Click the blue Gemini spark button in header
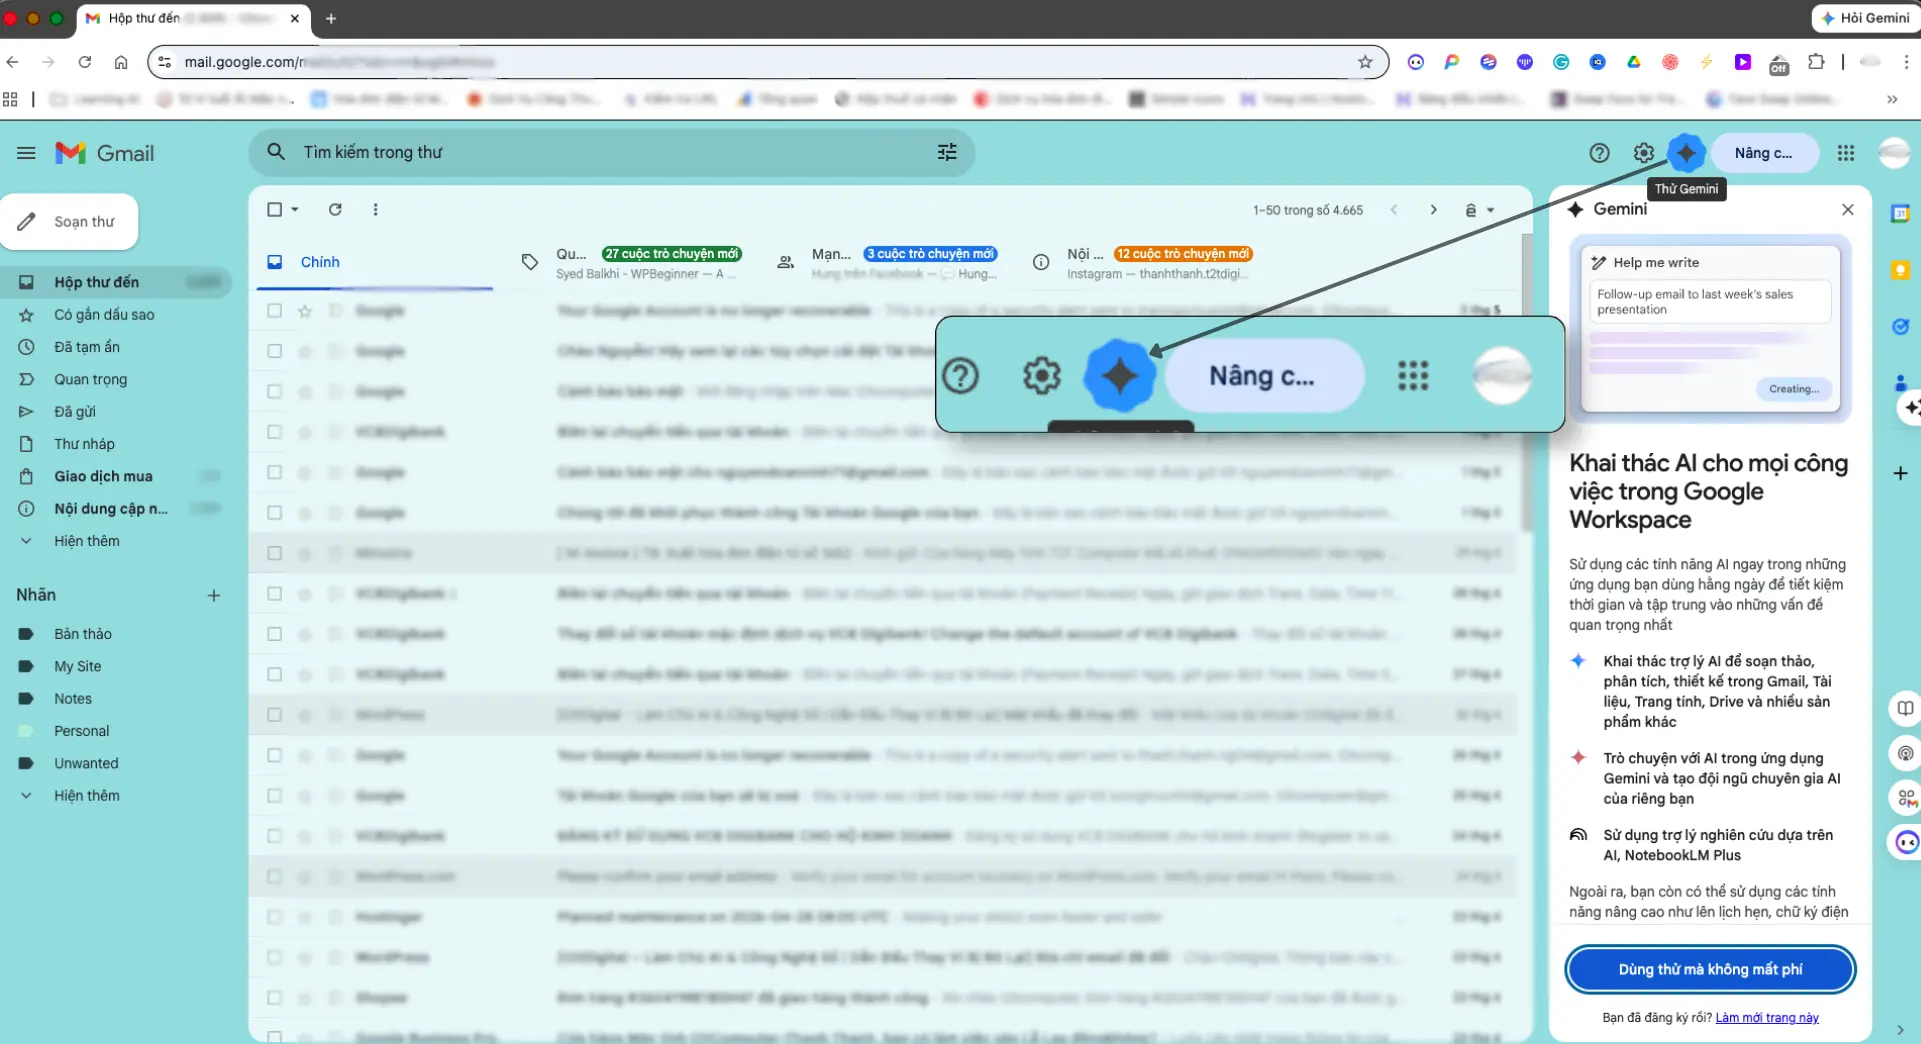This screenshot has width=1921, height=1044. coord(1686,153)
